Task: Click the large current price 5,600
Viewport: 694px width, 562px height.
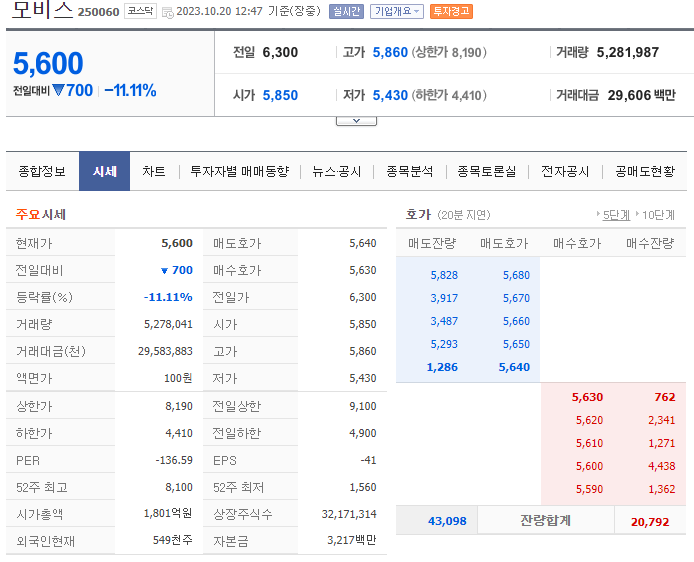Action: [48, 63]
